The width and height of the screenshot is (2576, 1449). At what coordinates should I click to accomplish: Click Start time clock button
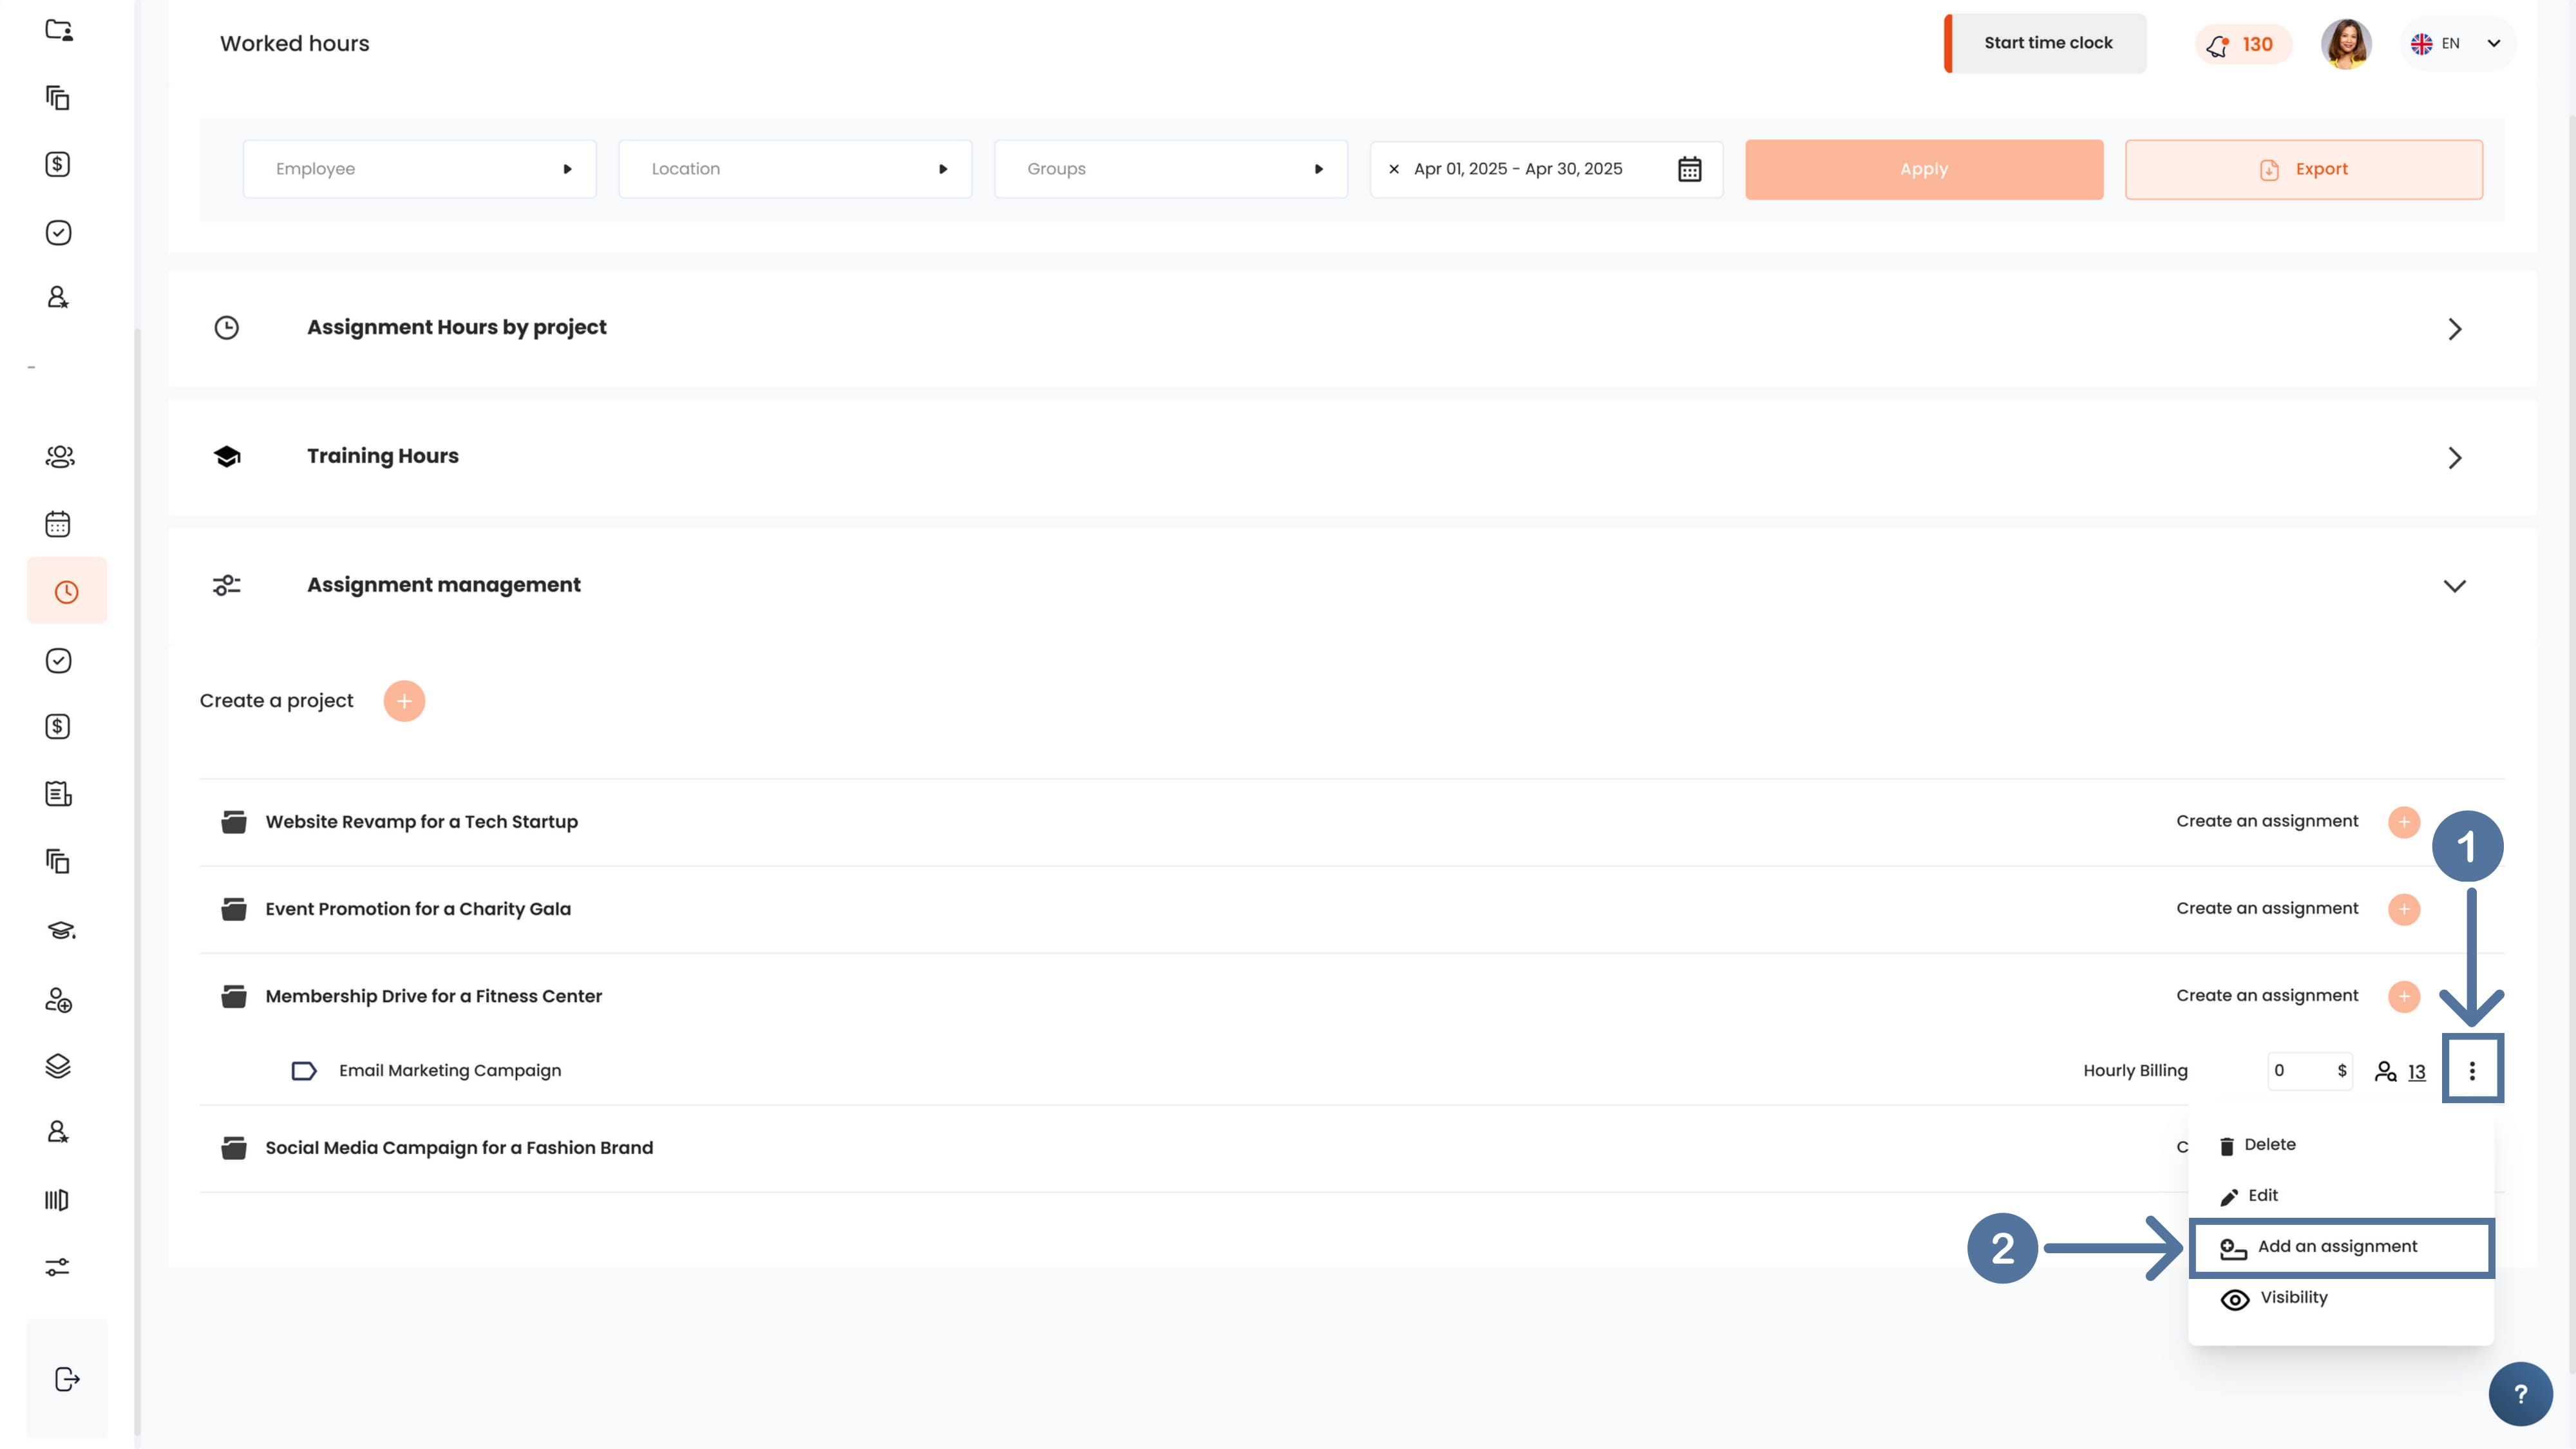(2045, 43)
